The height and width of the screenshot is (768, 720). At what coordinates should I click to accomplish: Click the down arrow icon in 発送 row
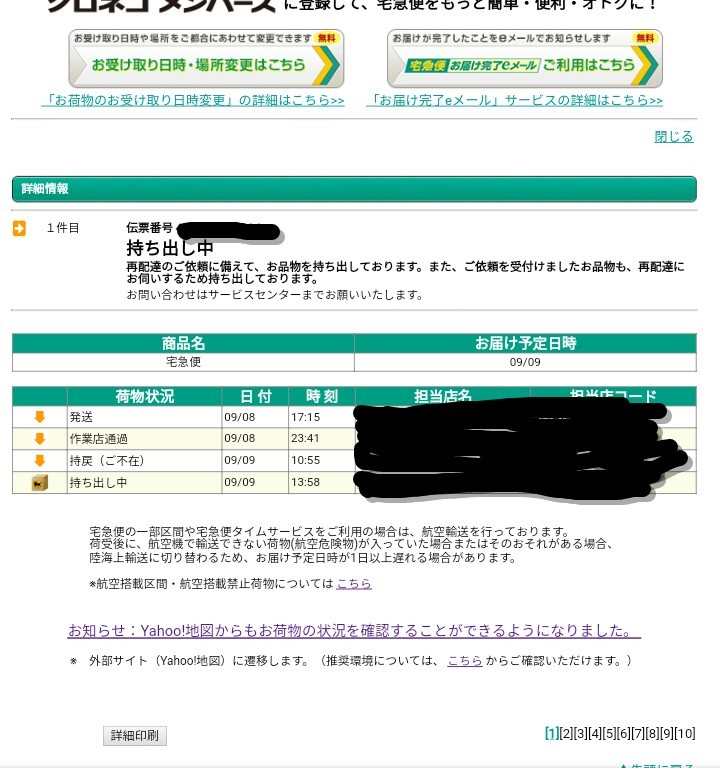[x=40, y=417]
